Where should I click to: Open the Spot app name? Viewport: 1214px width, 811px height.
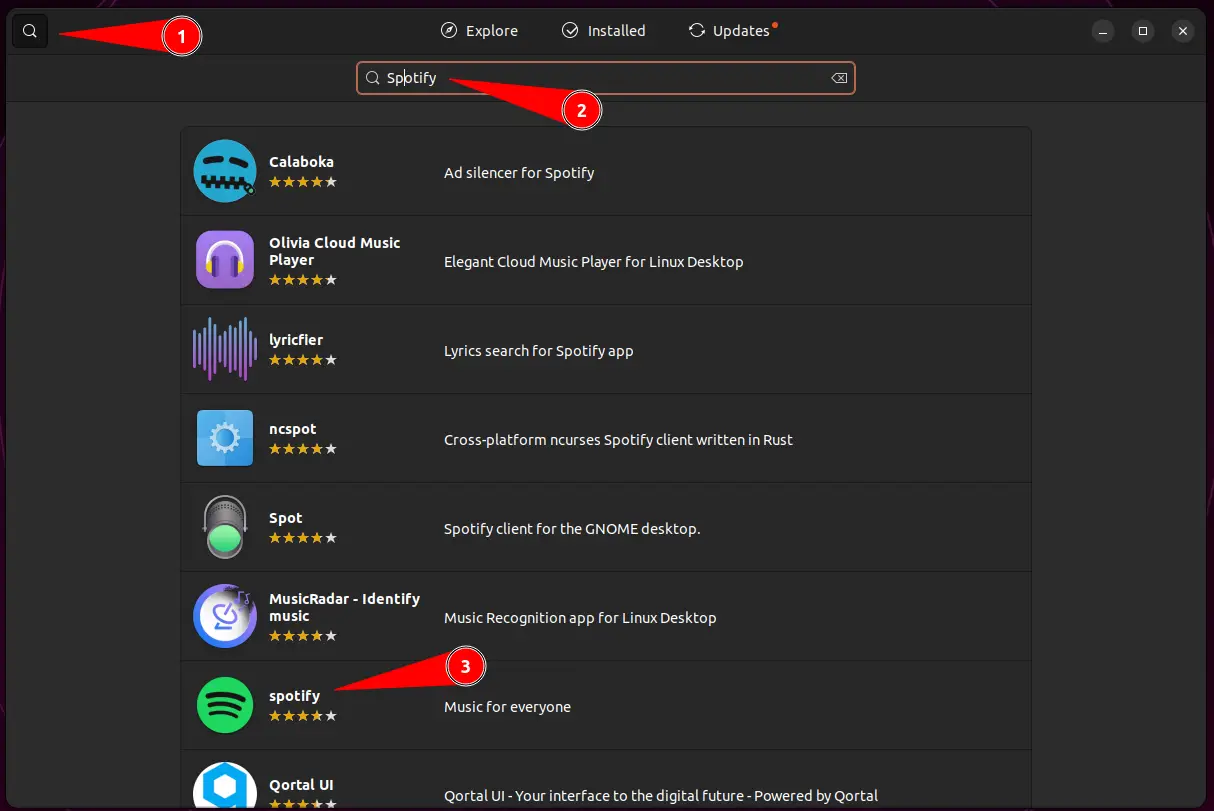(x=286, y=518)
